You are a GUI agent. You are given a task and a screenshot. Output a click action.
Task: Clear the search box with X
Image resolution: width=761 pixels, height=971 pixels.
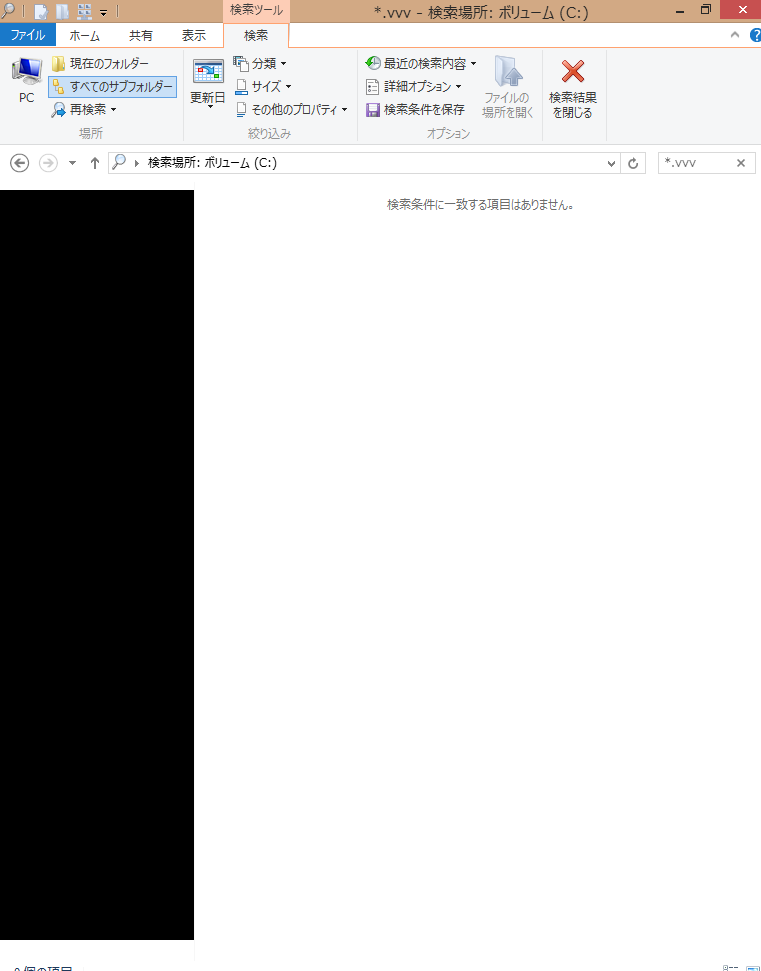[x=741, y=163]
